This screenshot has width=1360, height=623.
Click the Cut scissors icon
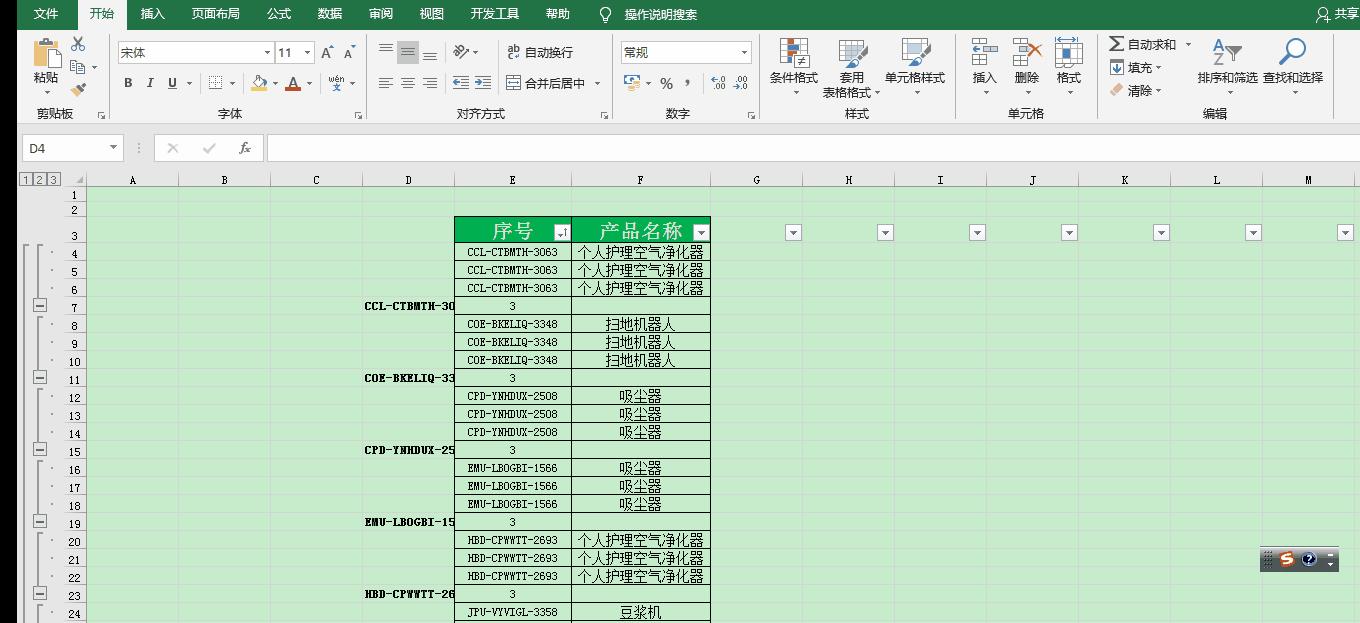pyautogui.click(x=78, y=44)
